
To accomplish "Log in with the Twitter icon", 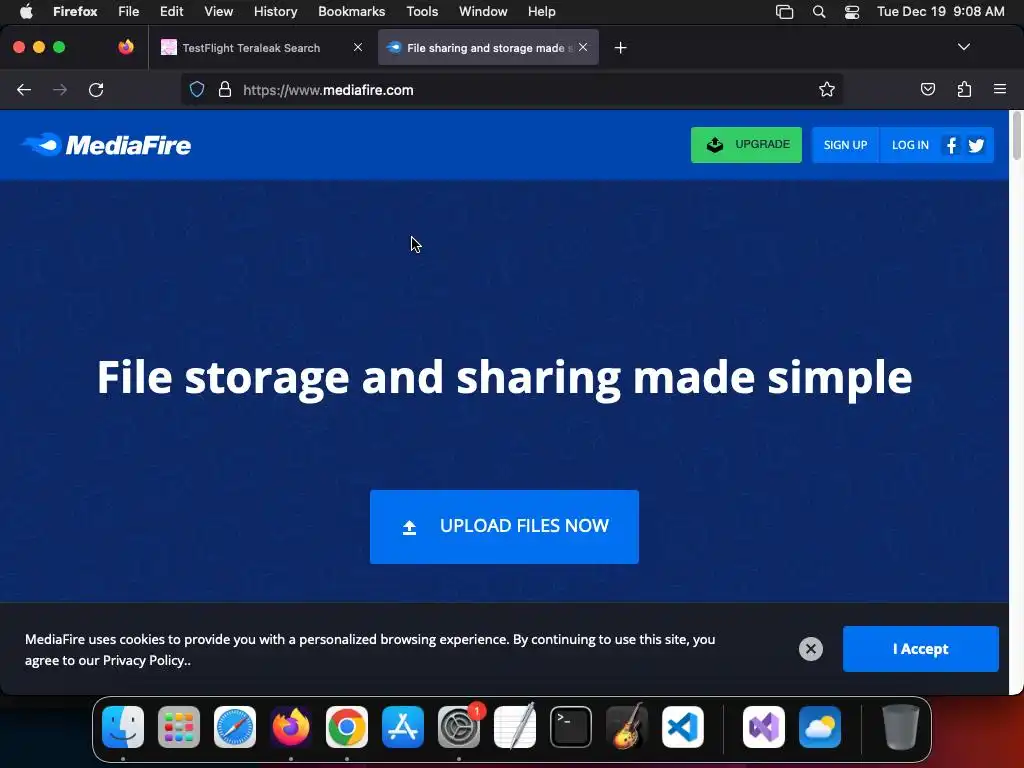I will [976, 145].
